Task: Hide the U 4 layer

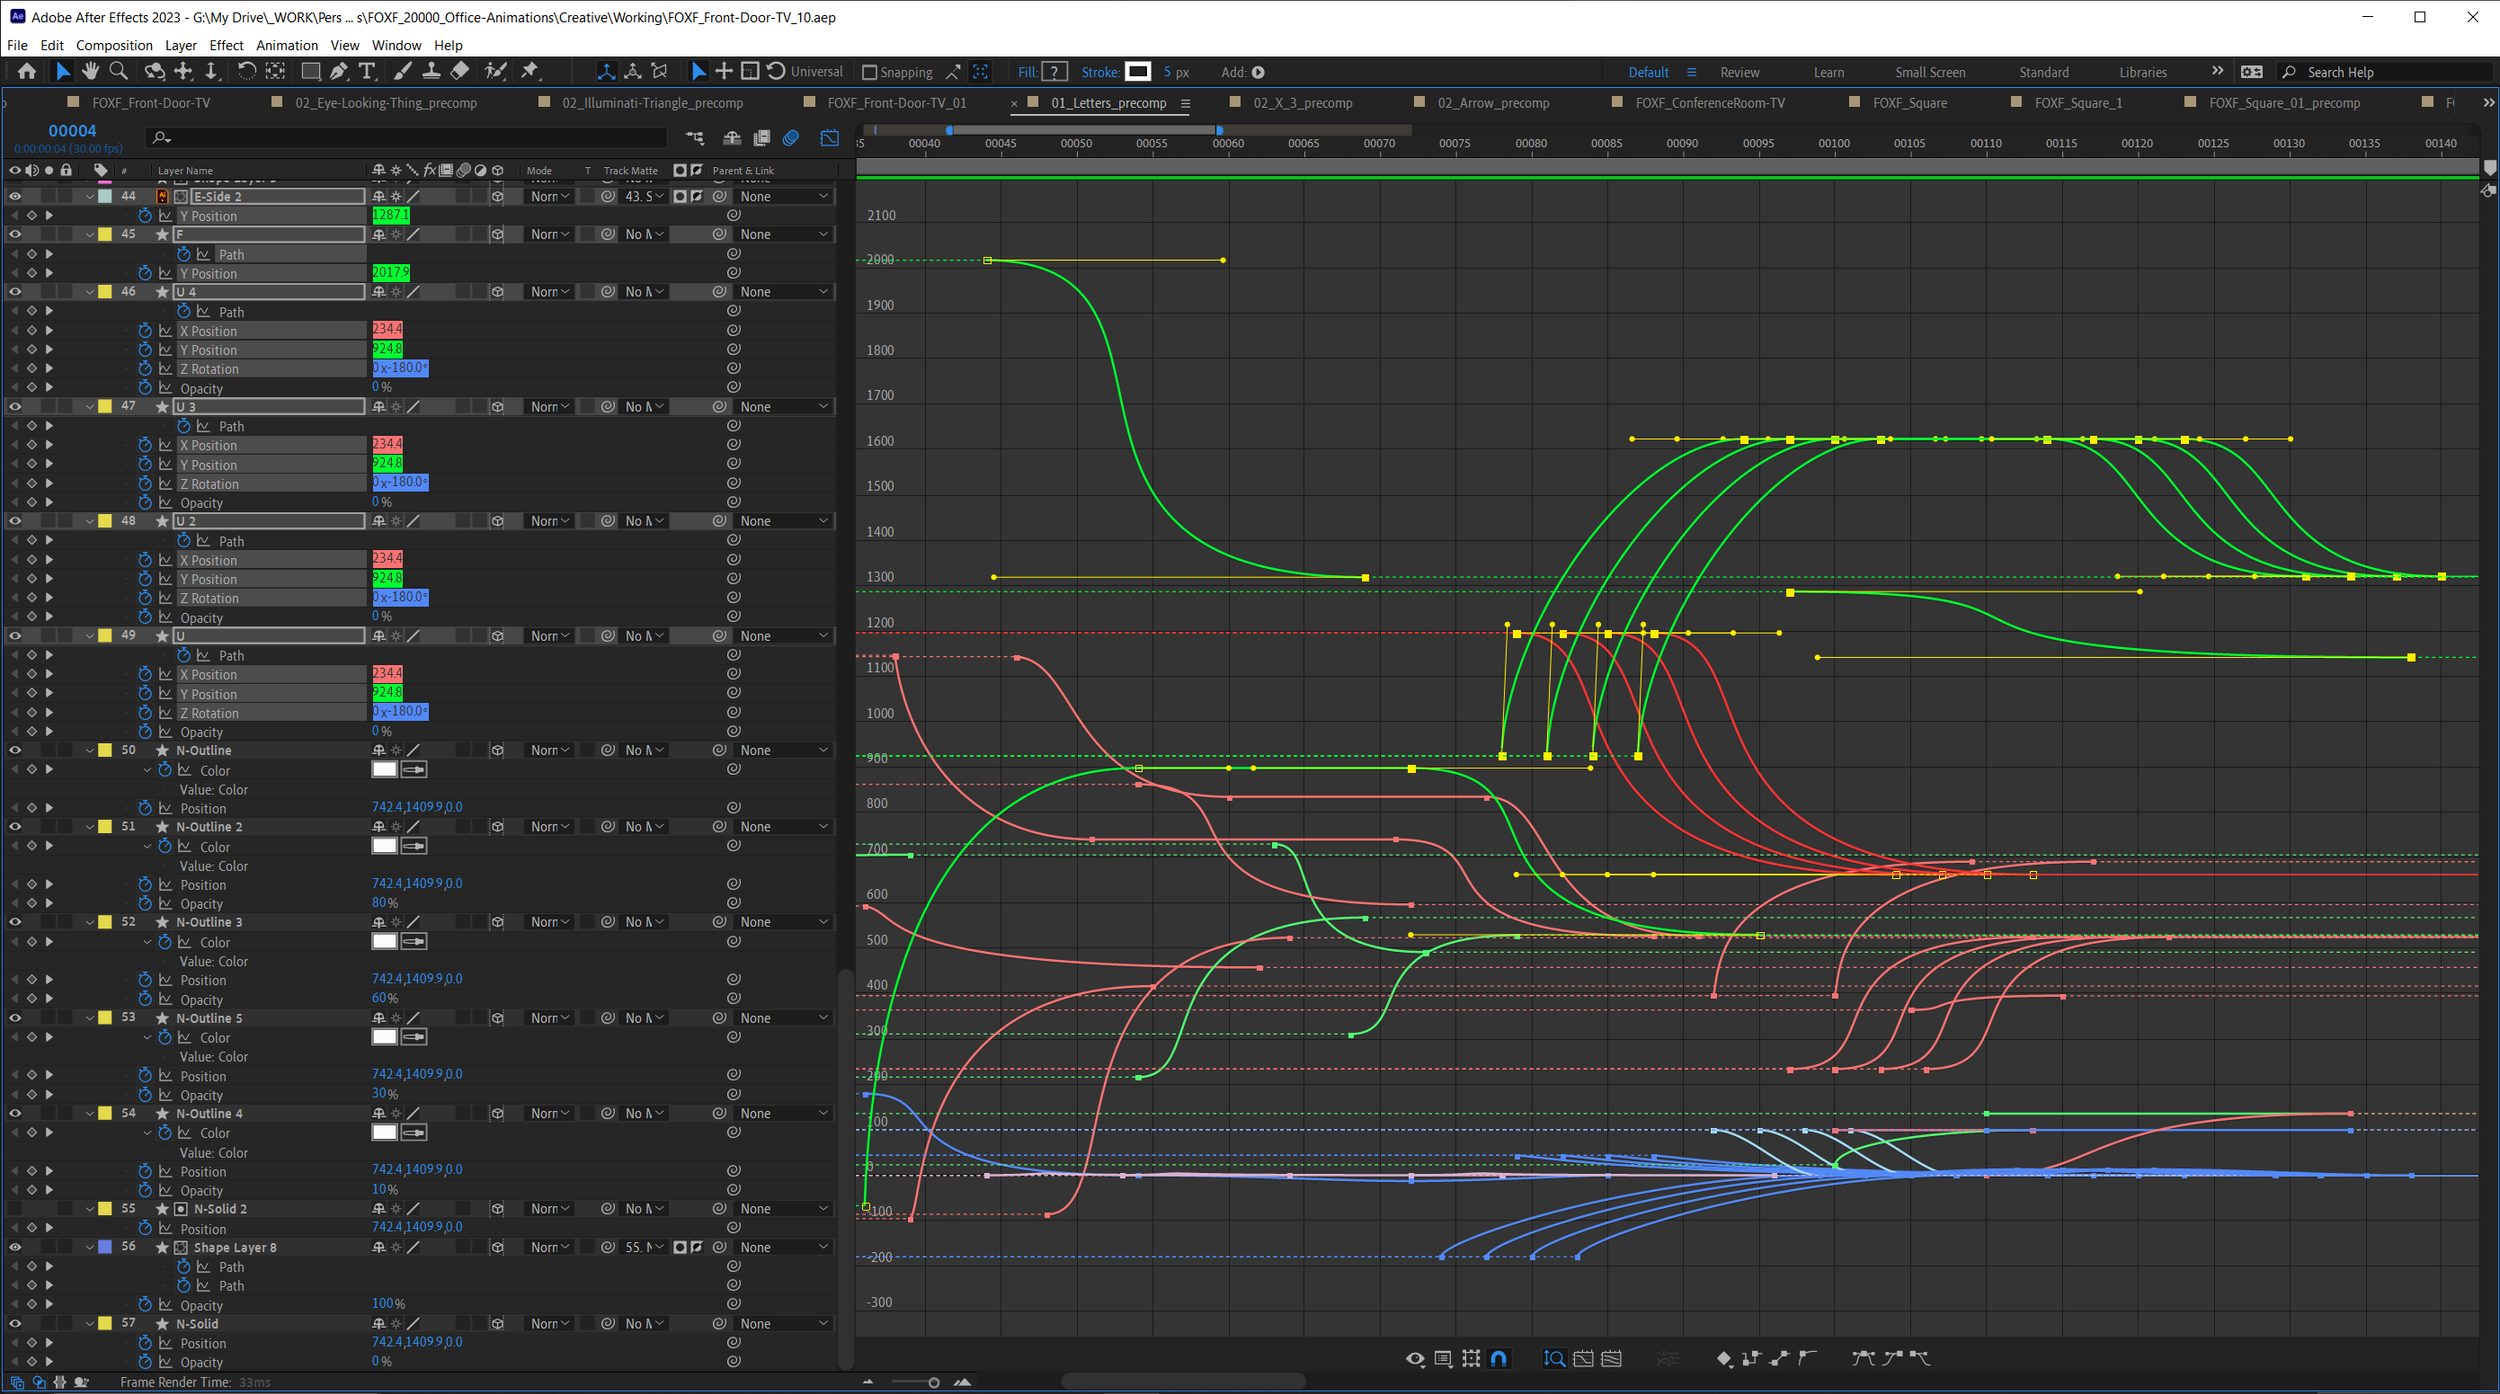Action: tap(14, 291)
